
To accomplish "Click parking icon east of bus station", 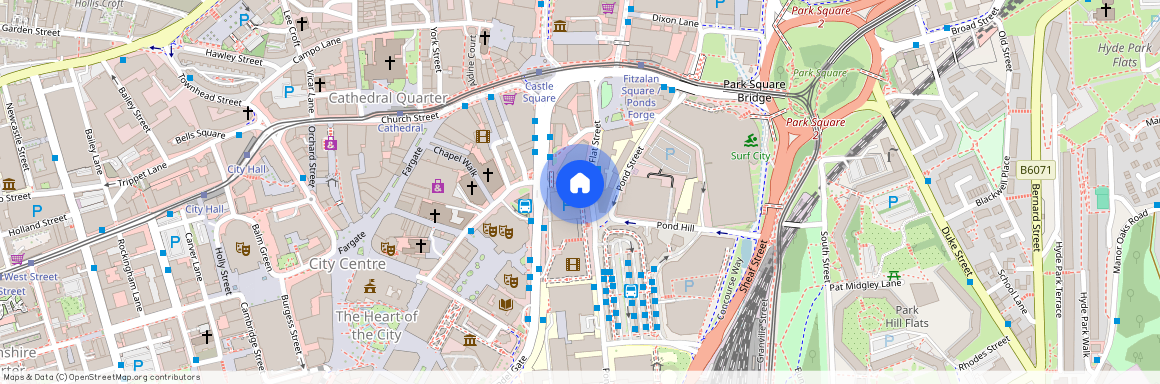I will click(x=689, y=286).
